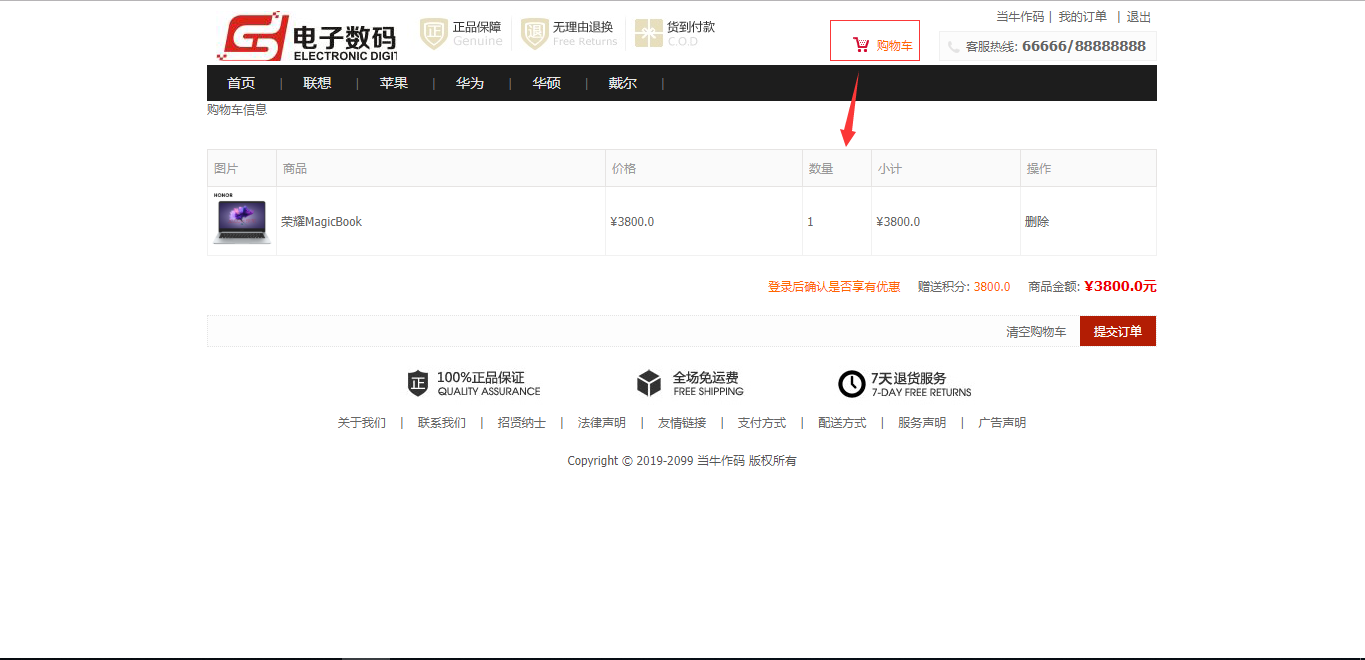Screen dimensions: 1365x660
Task: Click the ¥3800.0 value in the subtotal column
Action: (898, 222)
